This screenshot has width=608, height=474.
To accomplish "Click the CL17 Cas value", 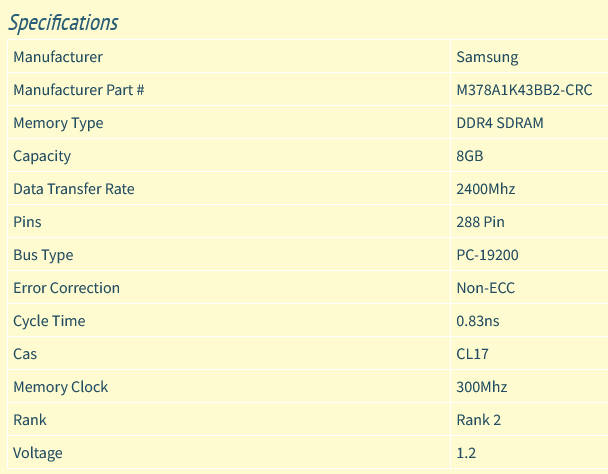I will pos(472,354).
